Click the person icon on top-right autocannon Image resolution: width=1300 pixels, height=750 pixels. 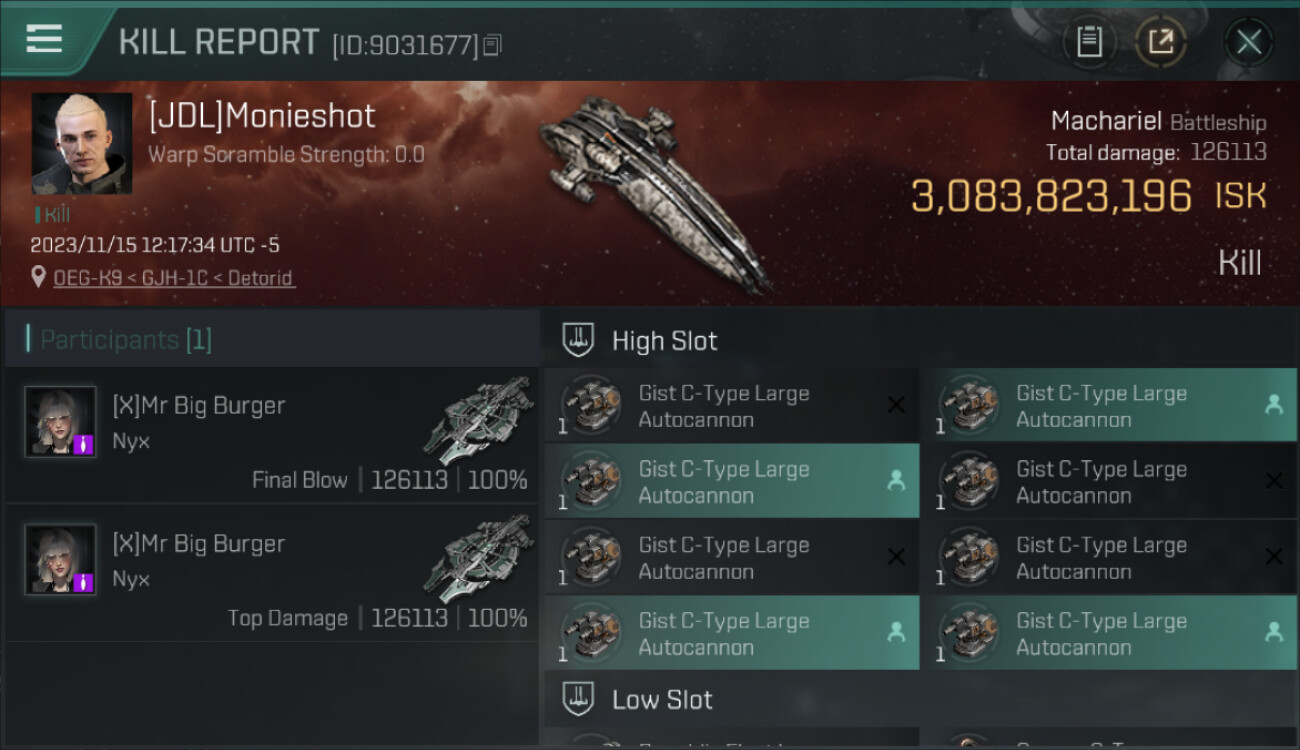[x=1273, y=404]
